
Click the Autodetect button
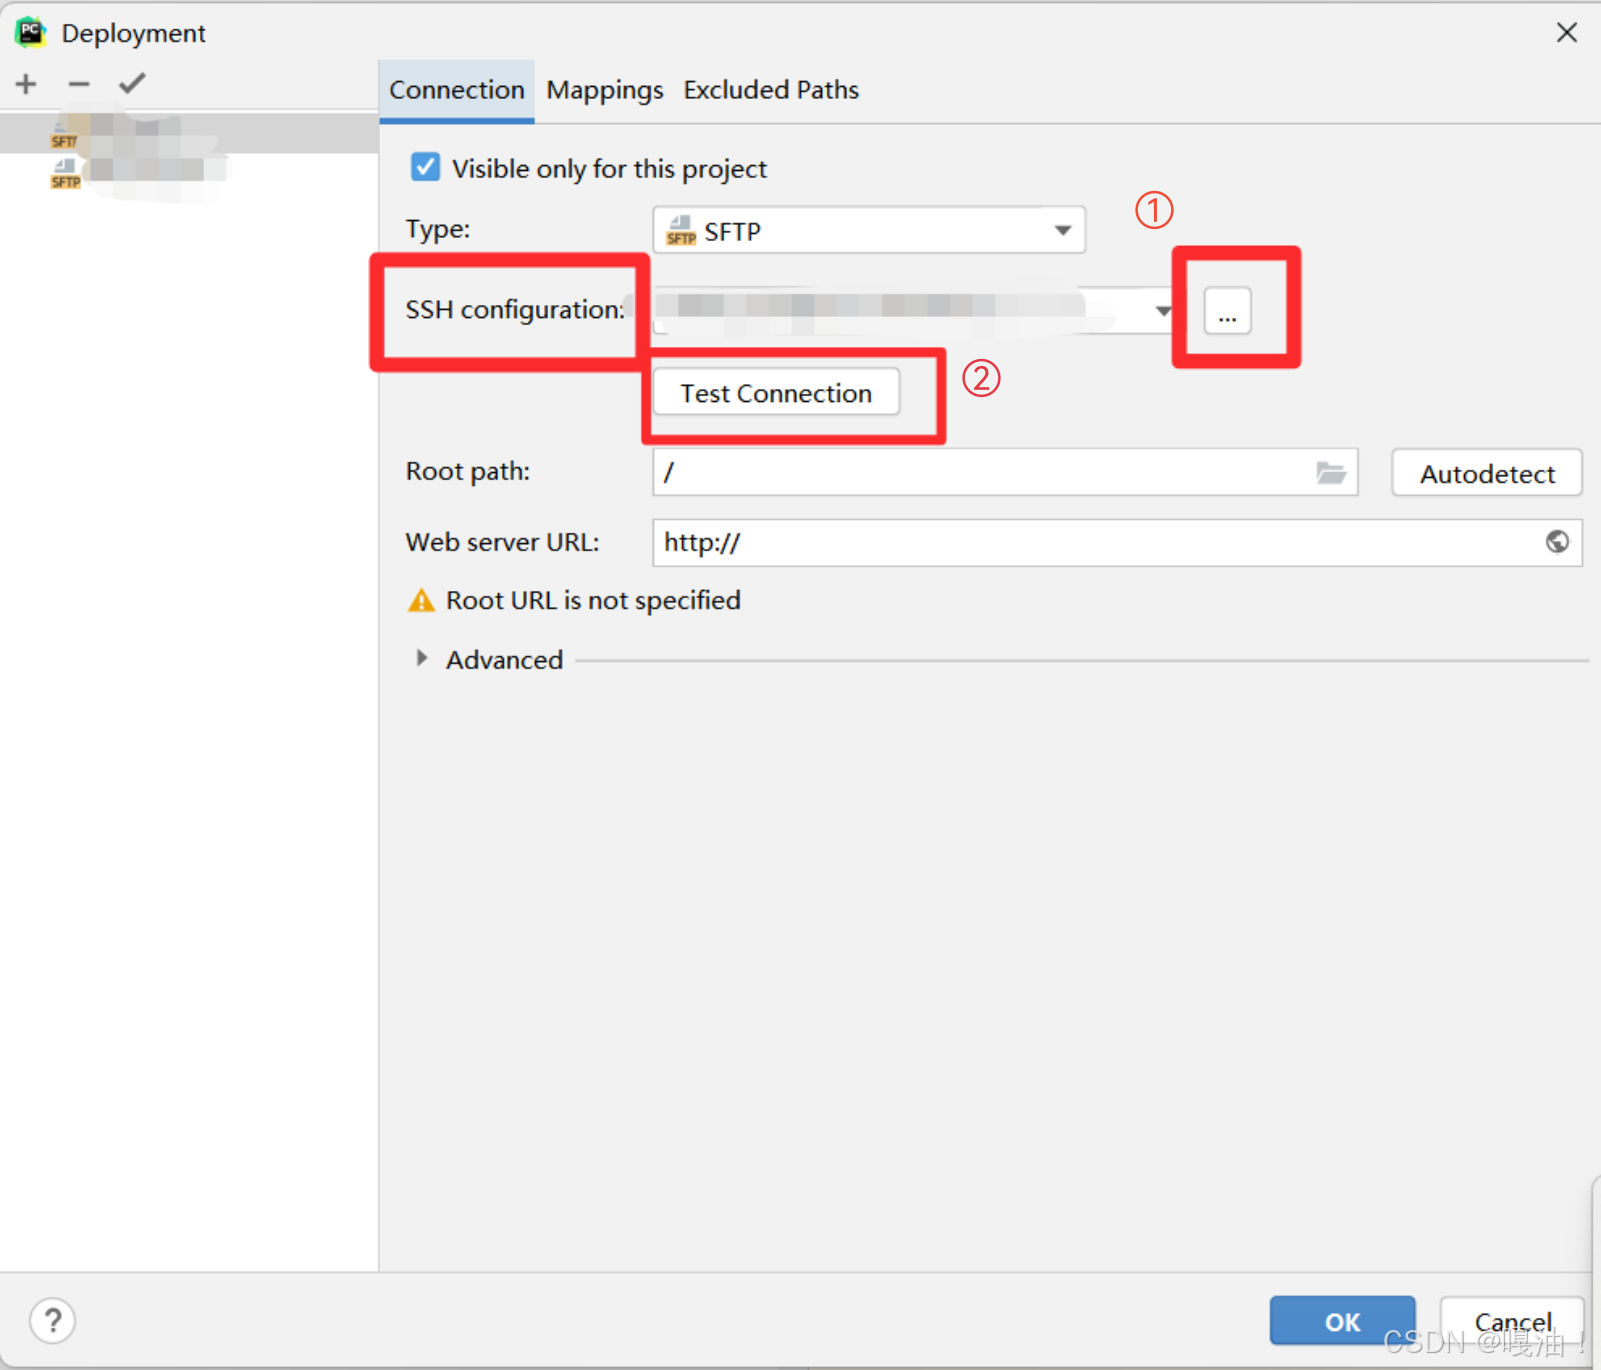(x=1487, y=473)
